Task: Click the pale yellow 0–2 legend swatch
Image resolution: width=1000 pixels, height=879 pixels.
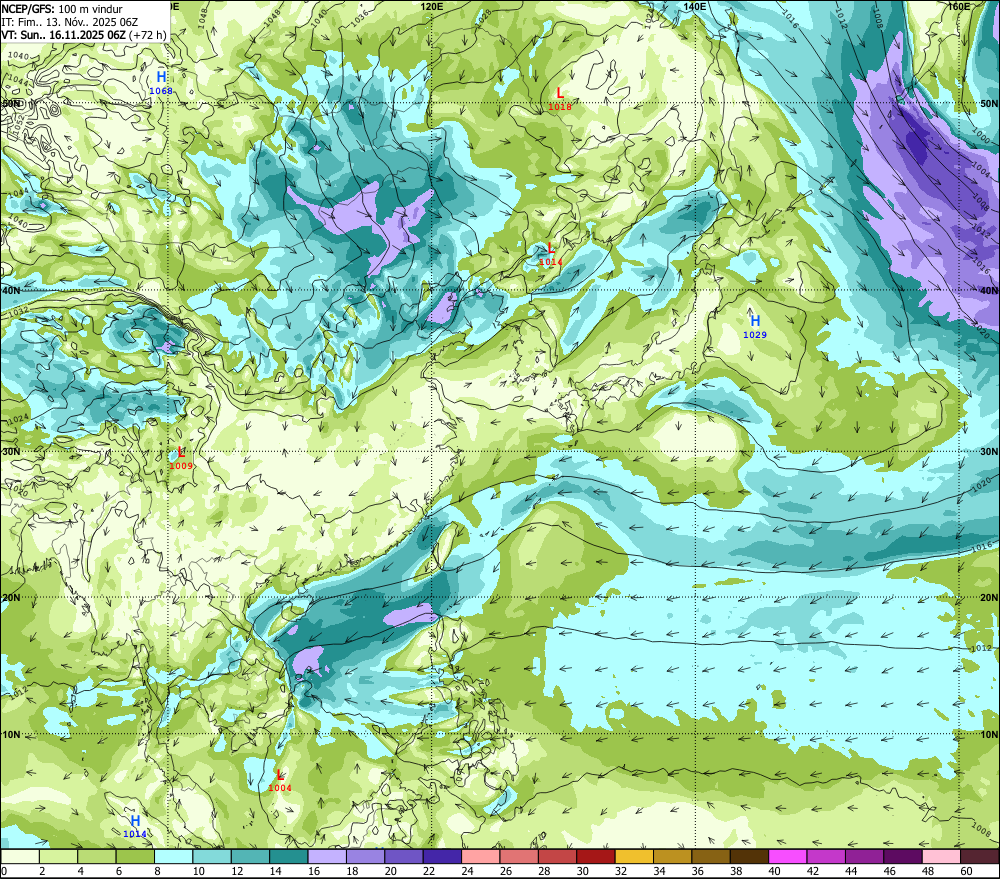Action: (20, 856)
